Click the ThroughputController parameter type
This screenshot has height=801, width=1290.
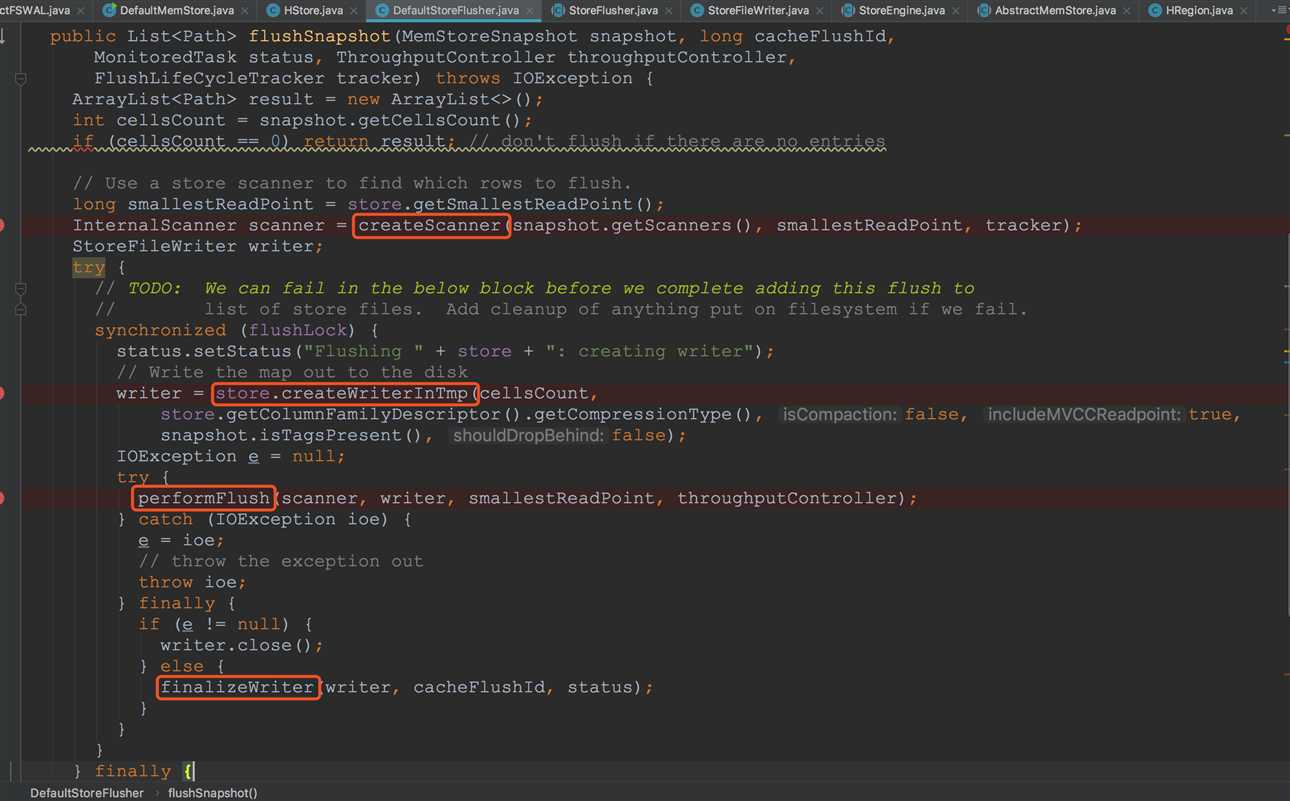(x=446, y=57)
